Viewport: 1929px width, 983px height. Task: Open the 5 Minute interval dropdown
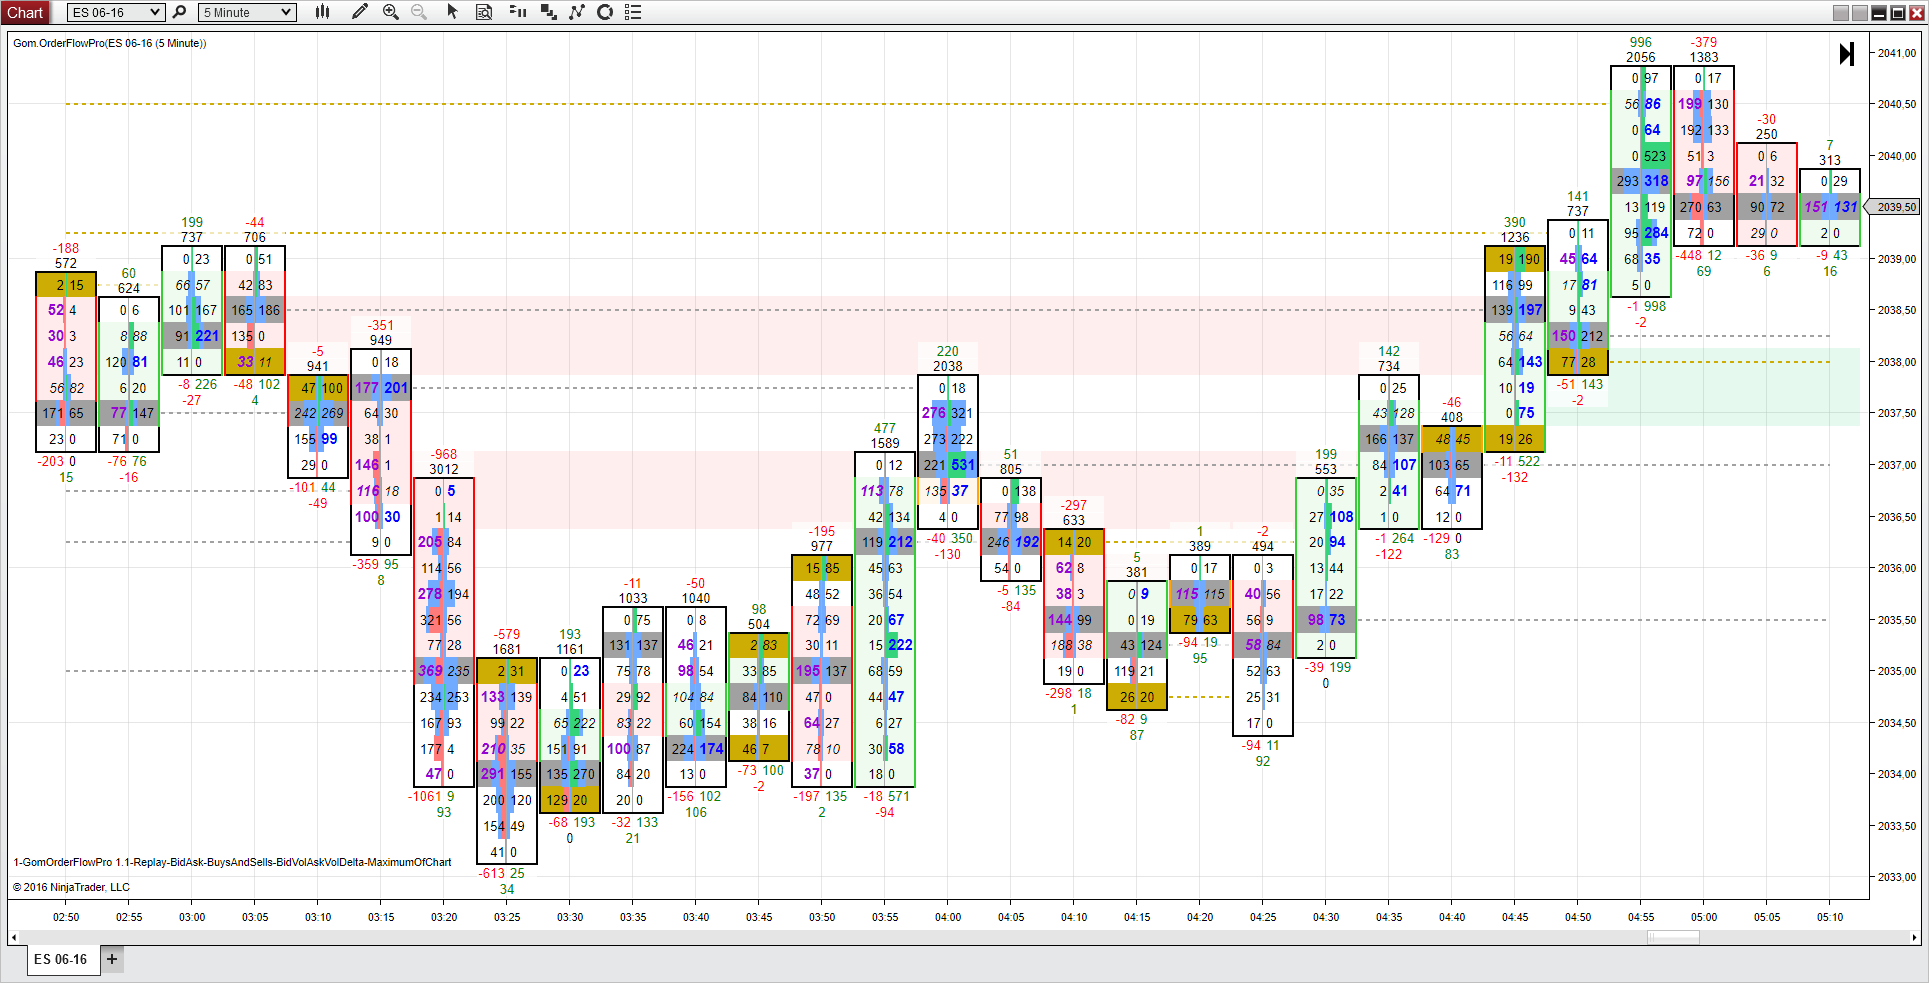coord(247,12)
